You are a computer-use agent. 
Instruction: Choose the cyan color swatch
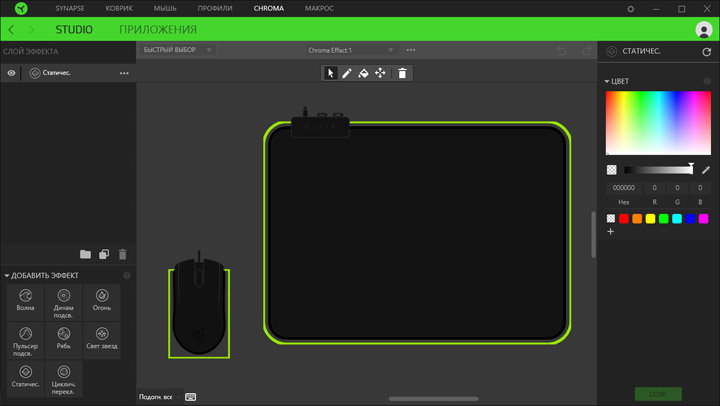(677, 219)
